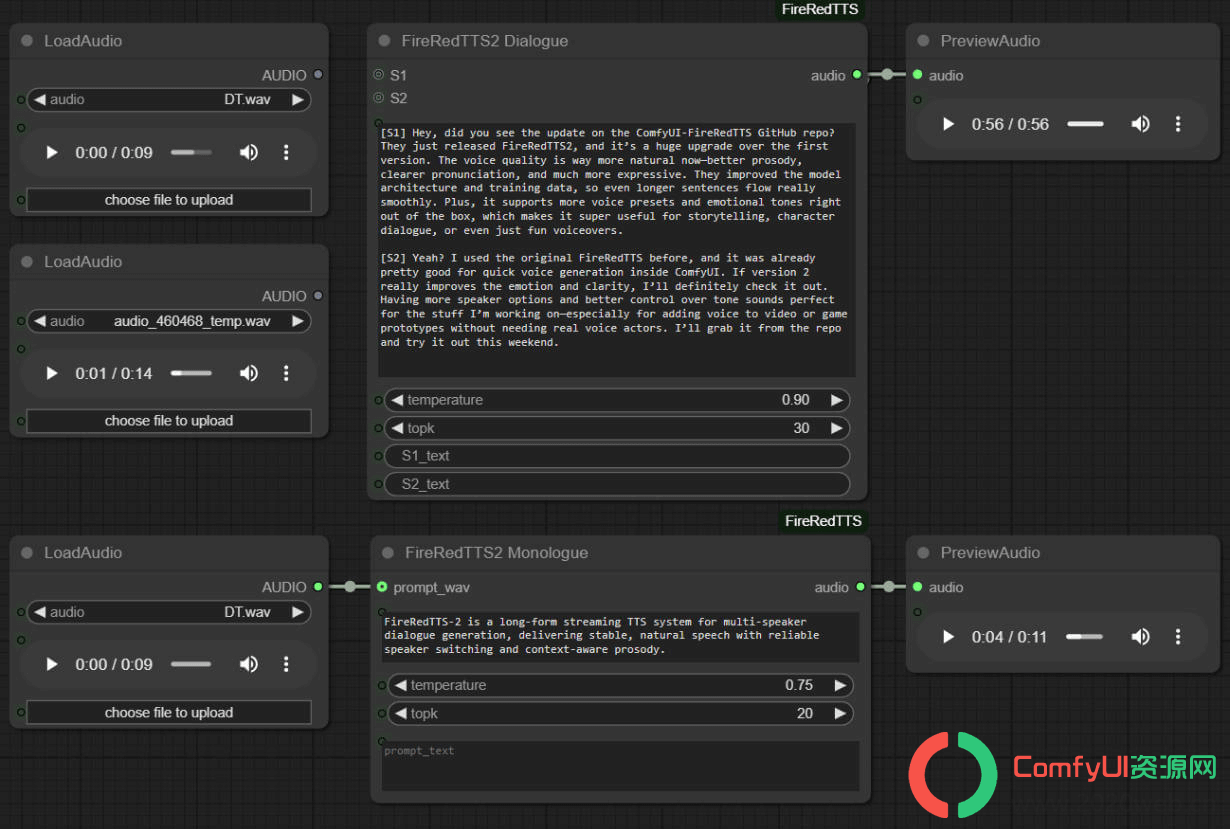Play the audio_460468_temp.wav clip

pos(52,373)
